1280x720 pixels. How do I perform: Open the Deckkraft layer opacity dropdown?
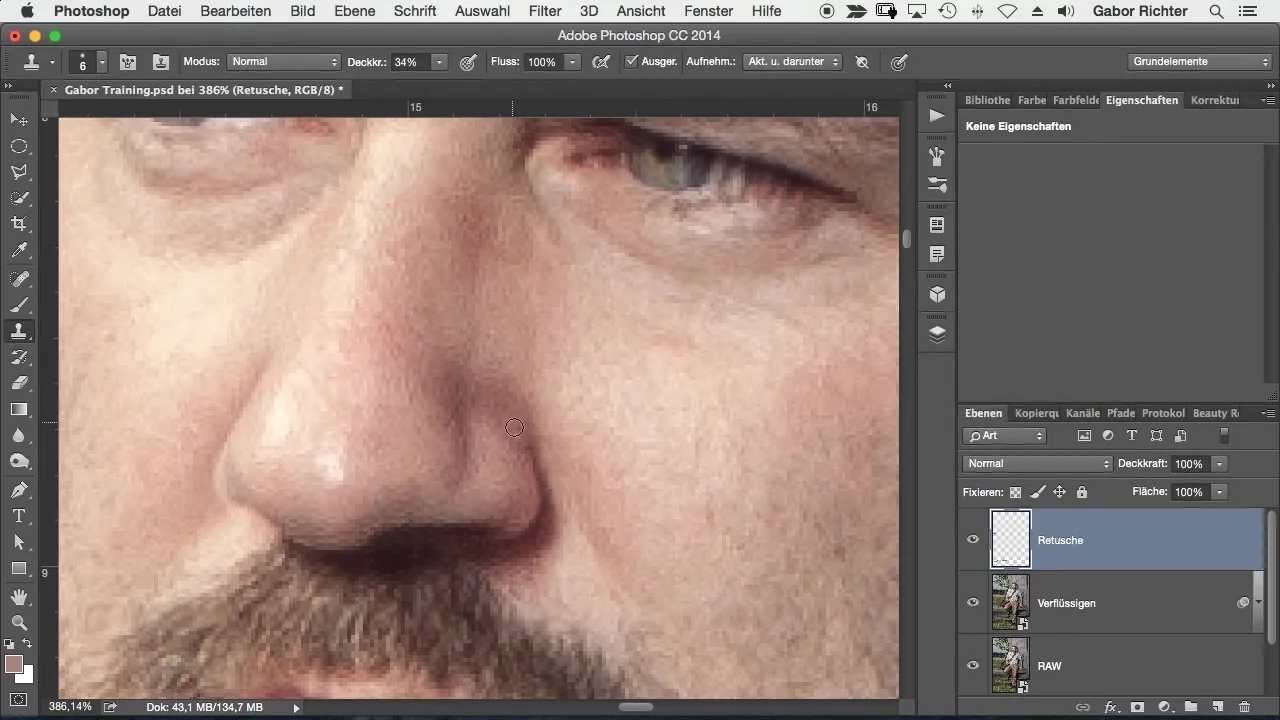click(1219, 464)
